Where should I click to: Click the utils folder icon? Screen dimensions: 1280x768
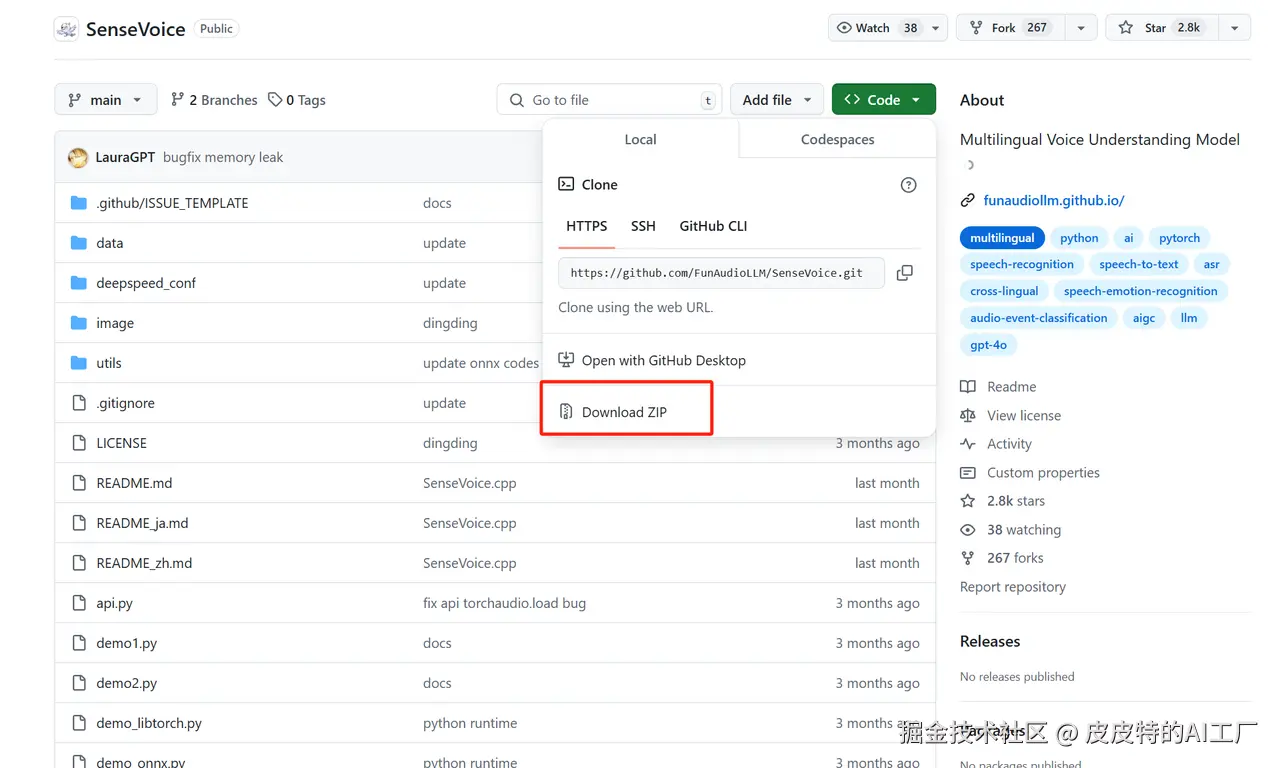click(x=79, y=363)
